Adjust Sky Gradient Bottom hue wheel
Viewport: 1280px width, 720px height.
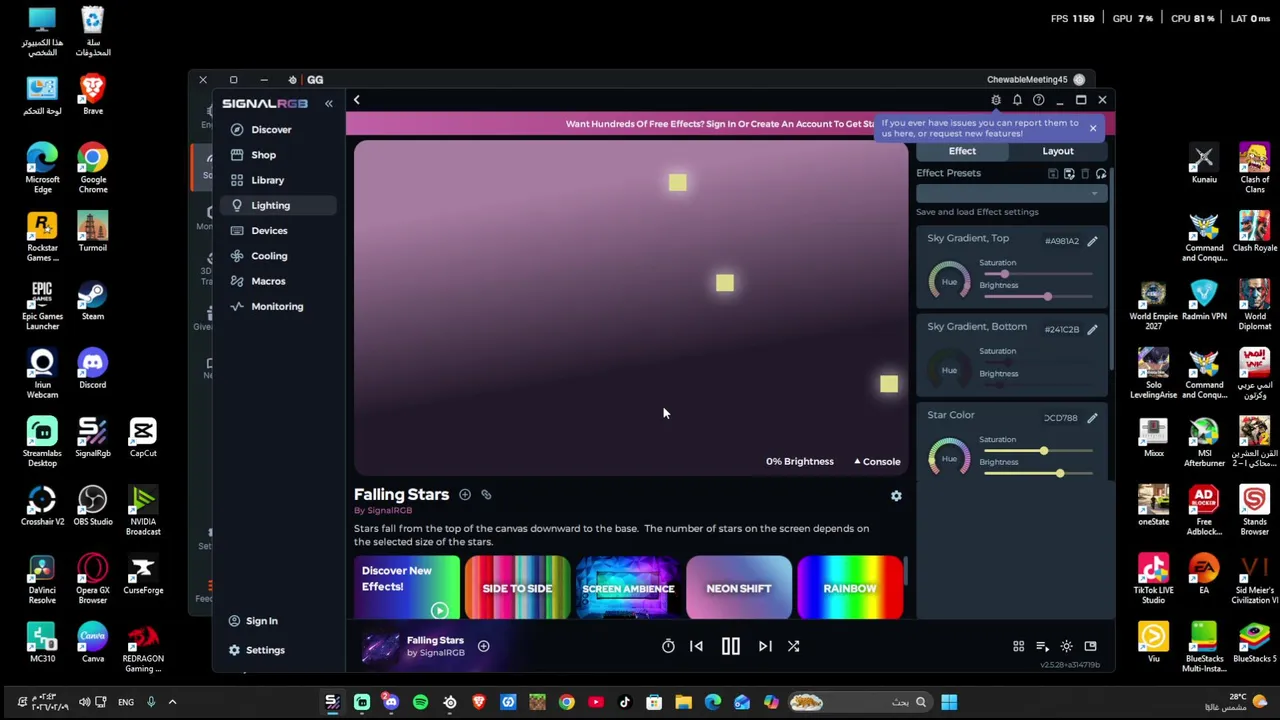tap(949, 370)
